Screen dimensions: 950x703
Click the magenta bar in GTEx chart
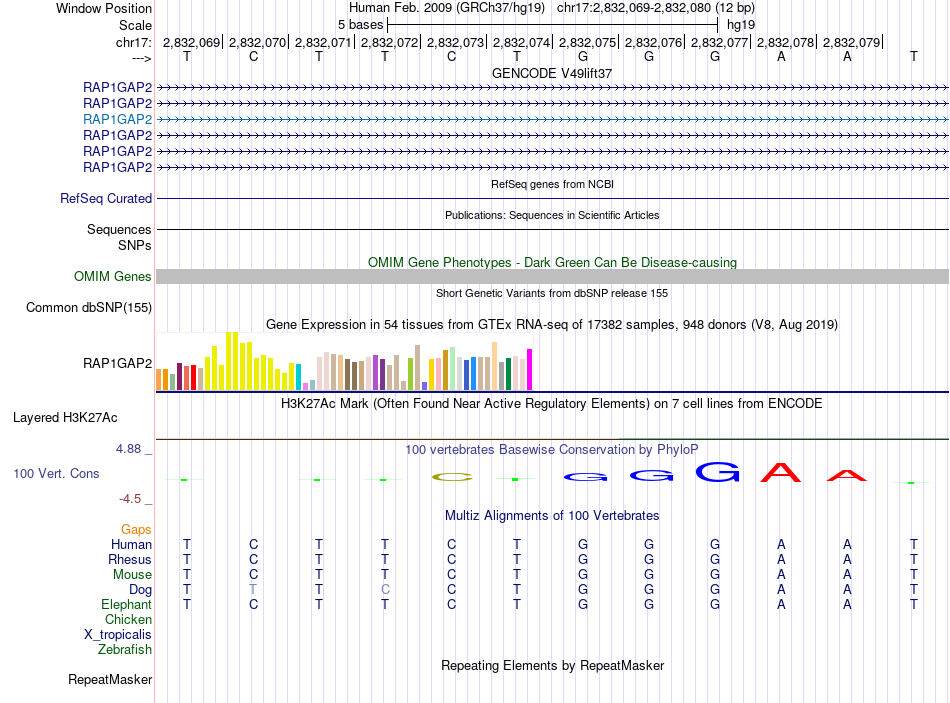(x=530, y=369)
